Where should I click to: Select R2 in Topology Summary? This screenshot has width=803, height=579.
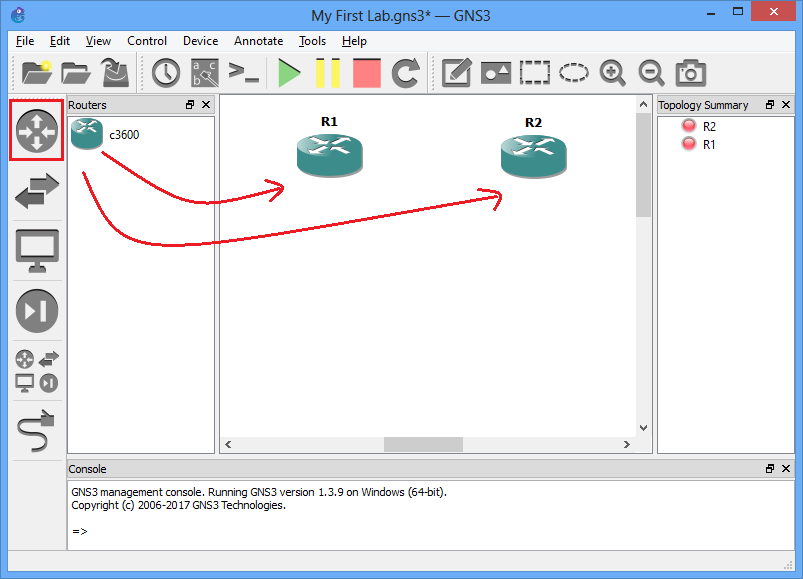pos(709,127)
